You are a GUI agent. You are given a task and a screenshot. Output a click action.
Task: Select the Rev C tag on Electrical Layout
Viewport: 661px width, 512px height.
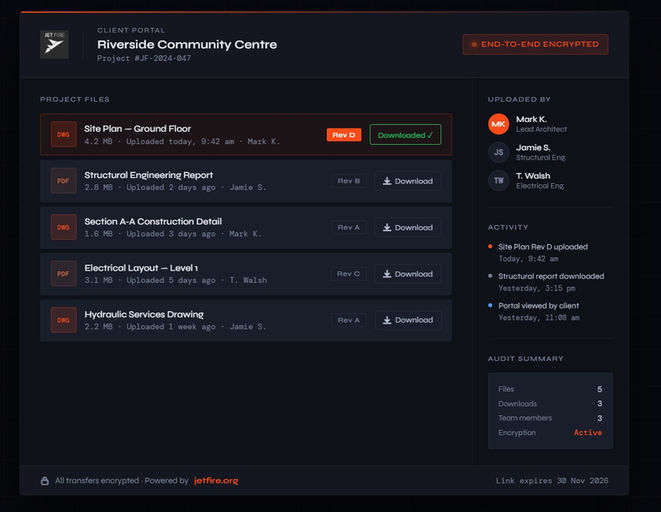[x=348, y=273]
